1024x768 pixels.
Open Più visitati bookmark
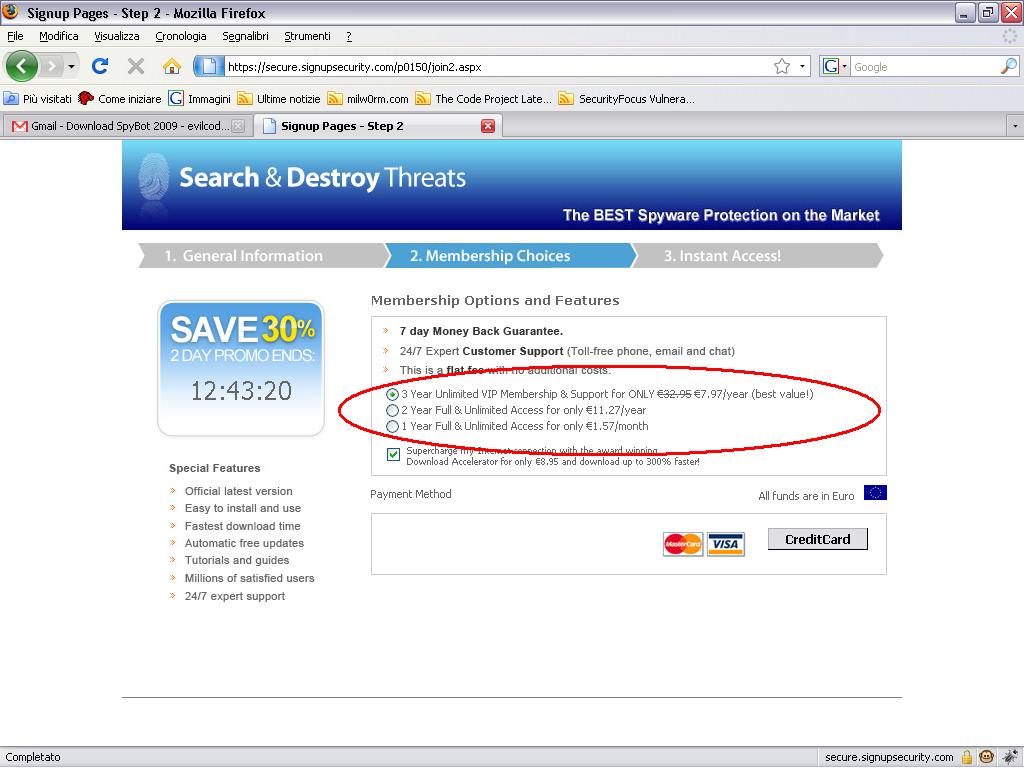coord(38,99)
